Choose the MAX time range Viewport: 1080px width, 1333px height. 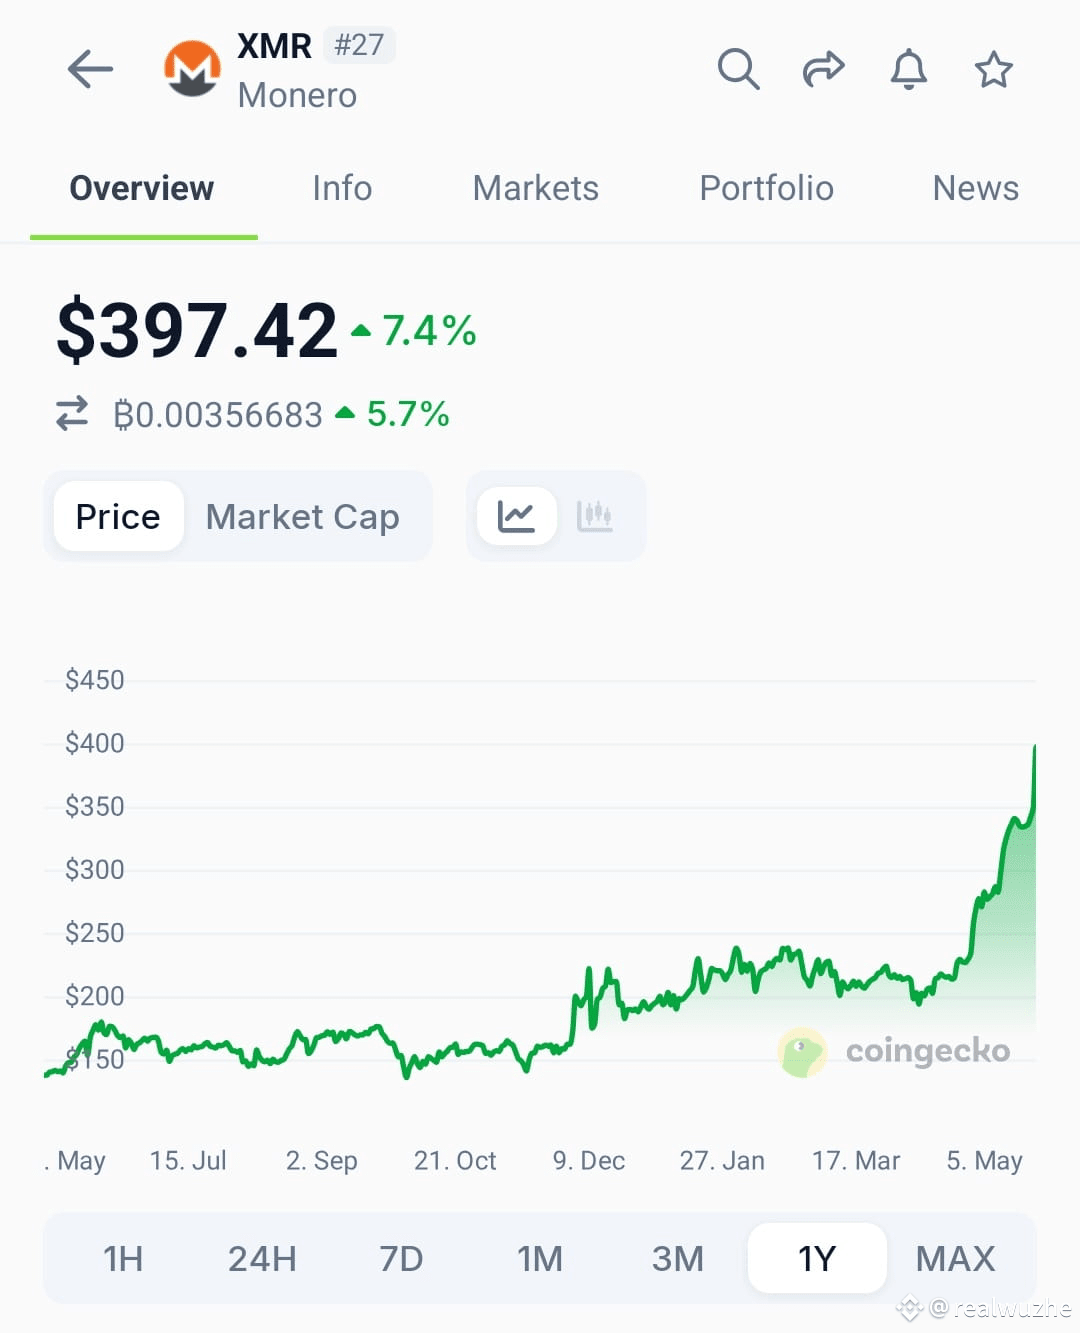pyautogui.click(x=956, y=1258)
